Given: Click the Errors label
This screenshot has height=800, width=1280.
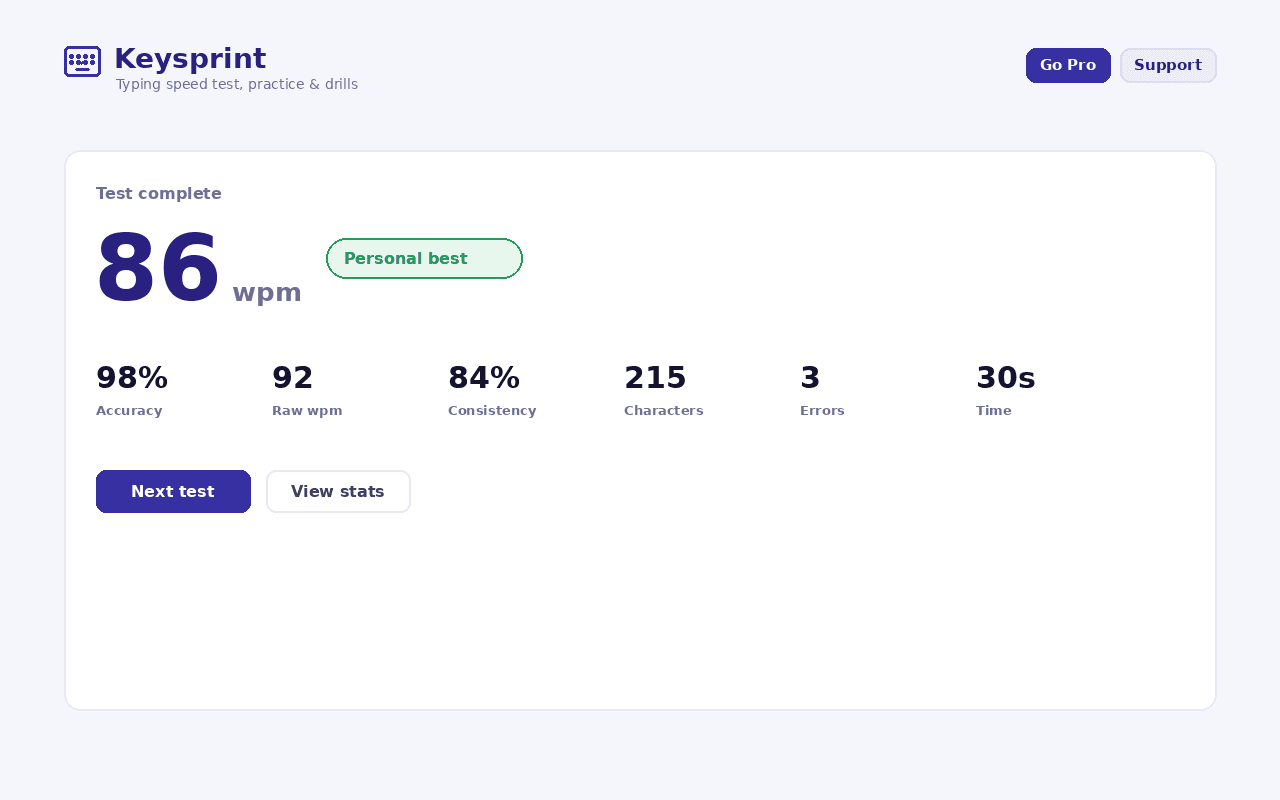Looking at the screenshot, I should click(x=822, y=410).
